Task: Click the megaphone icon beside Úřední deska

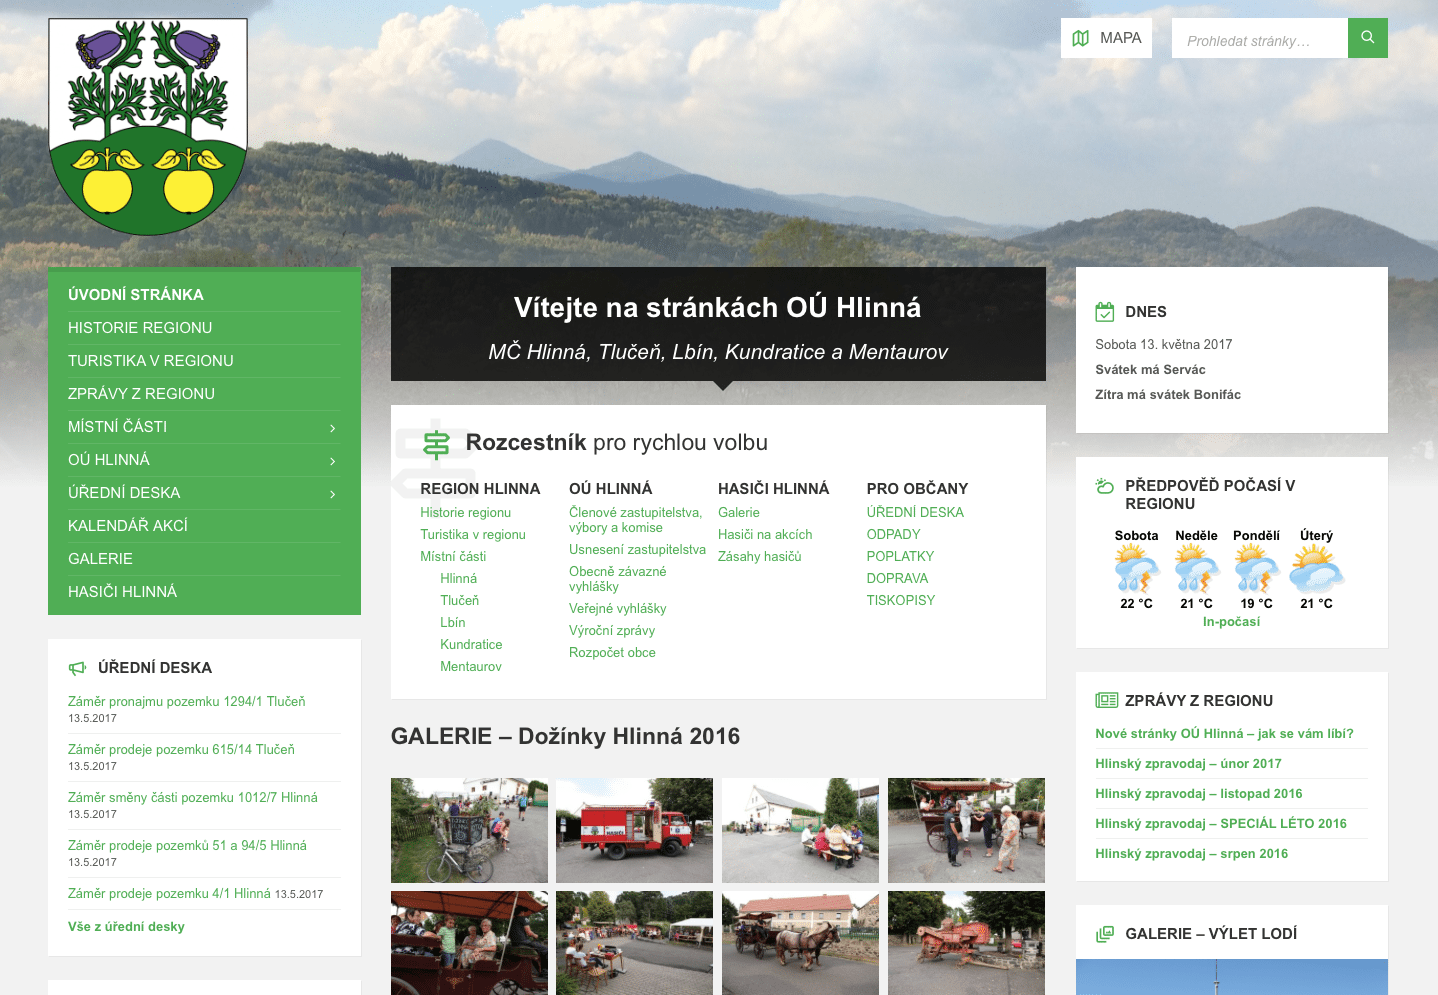Action: (x=77, y=668)
